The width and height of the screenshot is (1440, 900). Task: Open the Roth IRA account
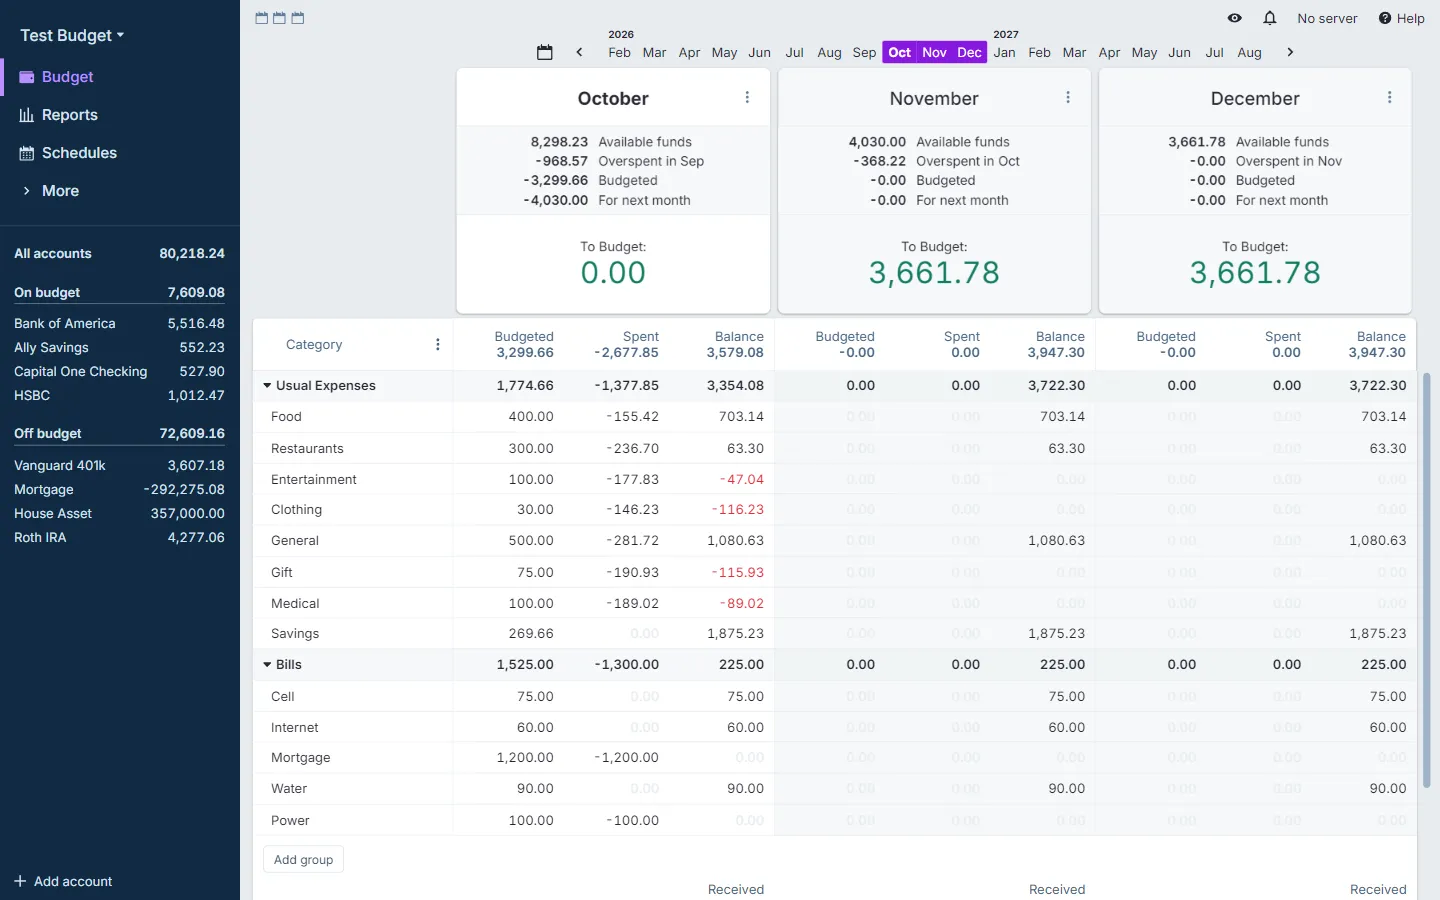(120, 537)
